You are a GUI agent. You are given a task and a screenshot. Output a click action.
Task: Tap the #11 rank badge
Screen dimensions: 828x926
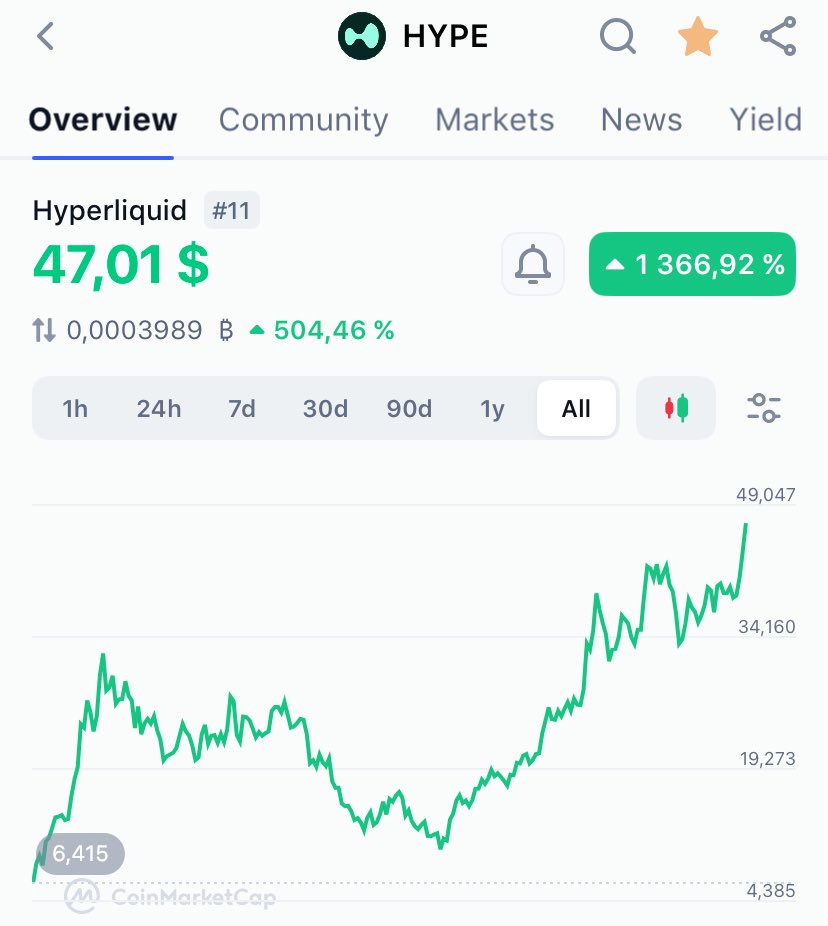click(232, 210)
